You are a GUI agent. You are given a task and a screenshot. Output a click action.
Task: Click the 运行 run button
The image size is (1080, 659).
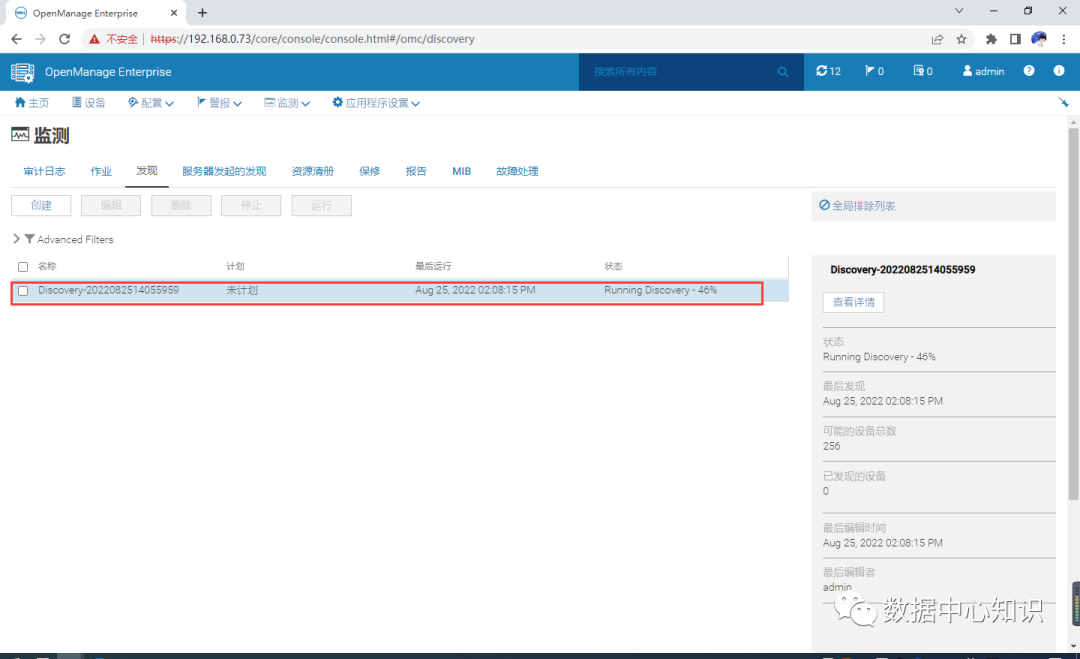[322, 205]
